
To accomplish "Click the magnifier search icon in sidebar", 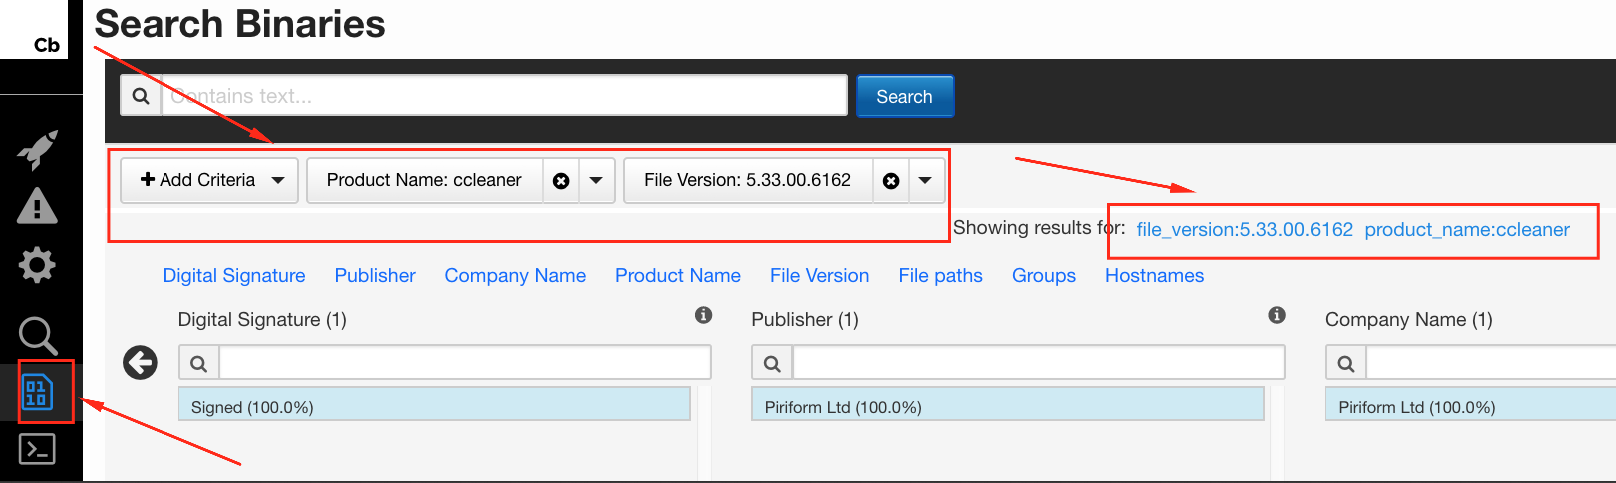I will coord(37,336).
